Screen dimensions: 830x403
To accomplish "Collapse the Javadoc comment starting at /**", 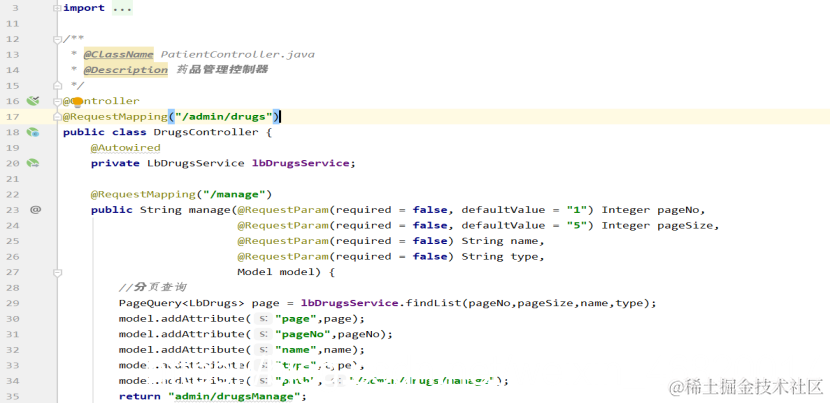I will (x=57, y=39).
